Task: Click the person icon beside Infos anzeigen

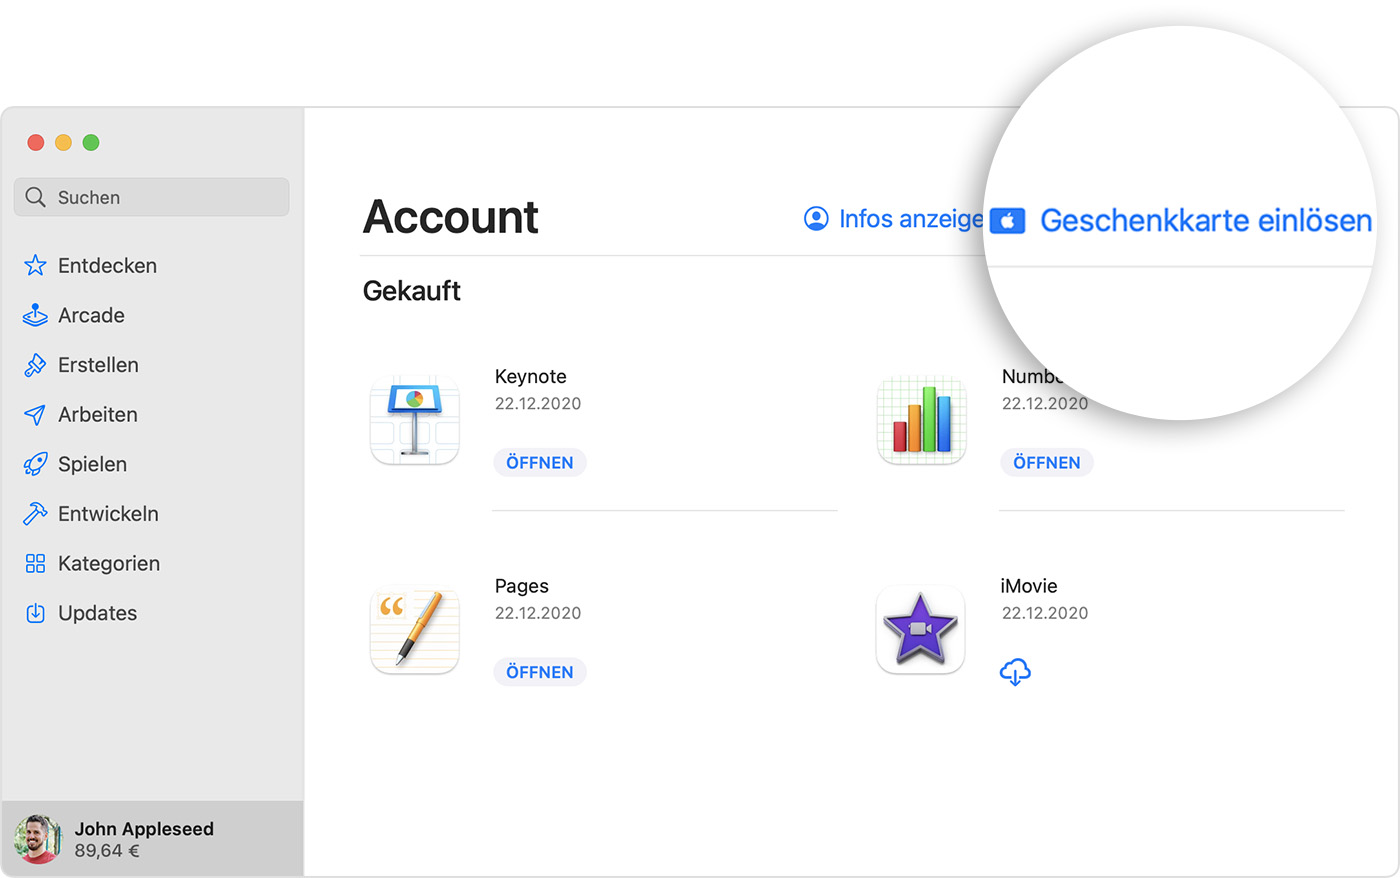Action: point(816,218)
